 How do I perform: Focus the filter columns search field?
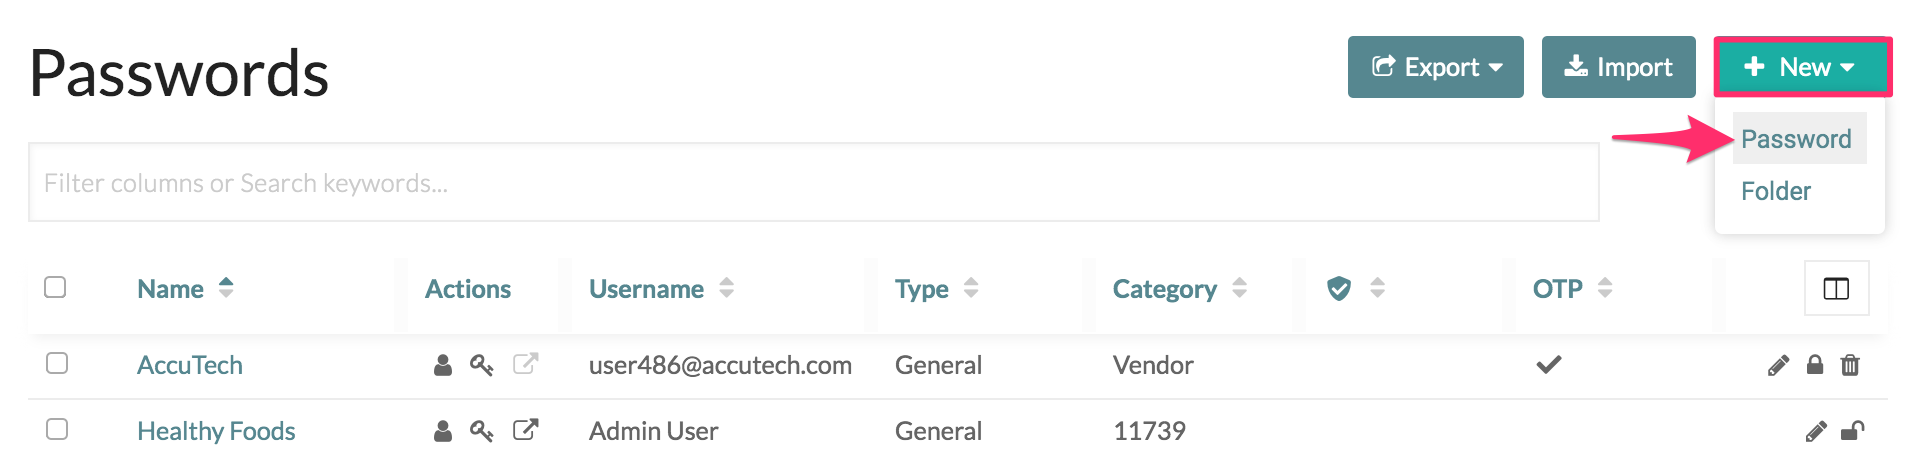click(x=814, y=182)
